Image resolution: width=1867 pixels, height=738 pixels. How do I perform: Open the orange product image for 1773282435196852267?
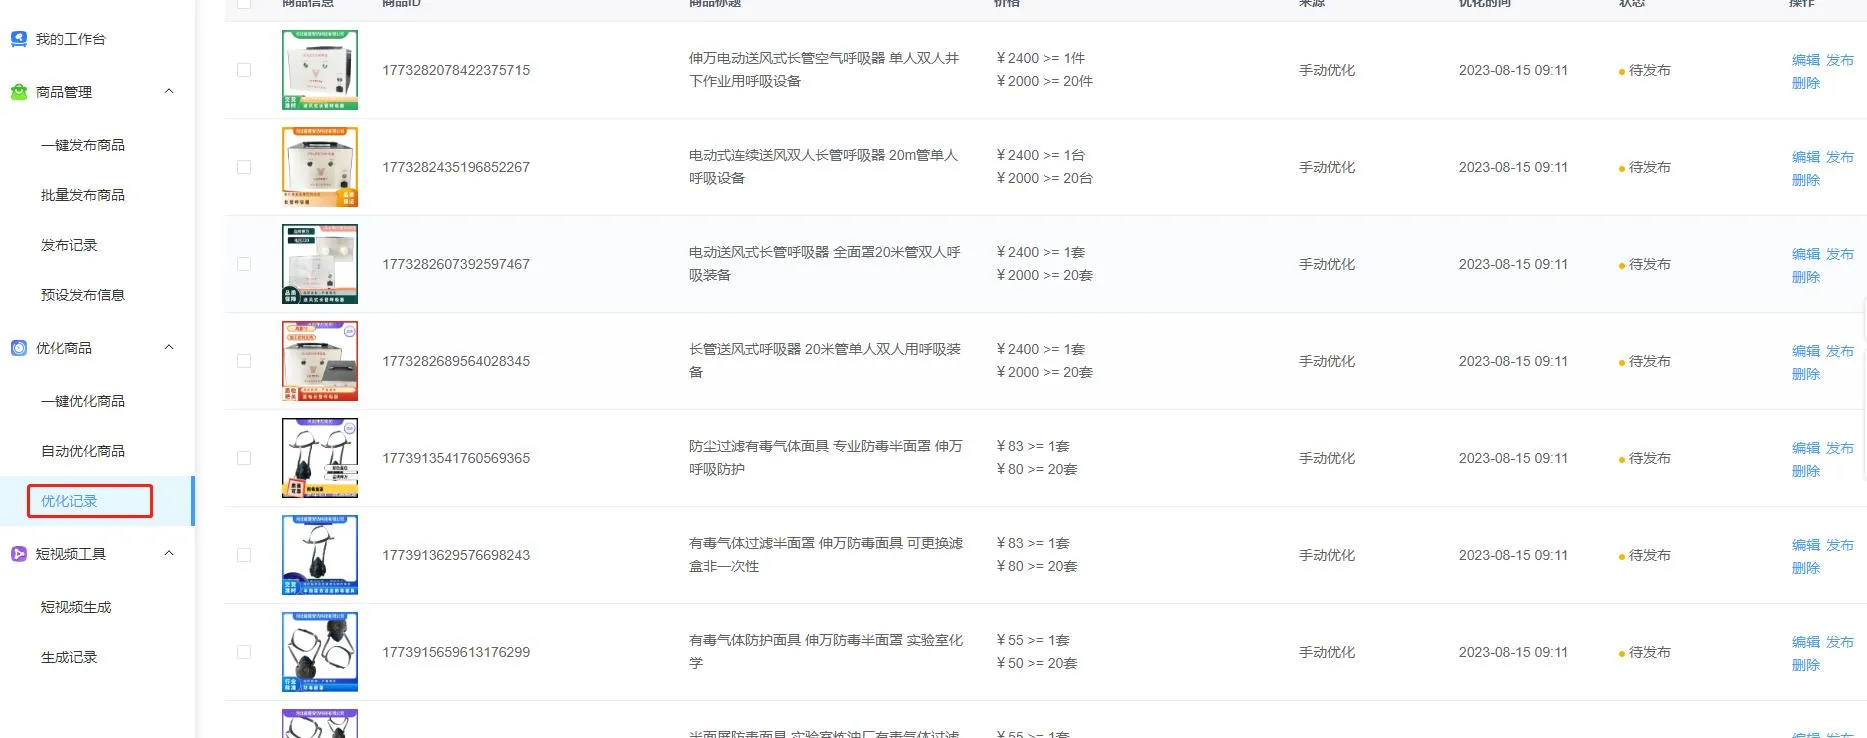point(320,167)
